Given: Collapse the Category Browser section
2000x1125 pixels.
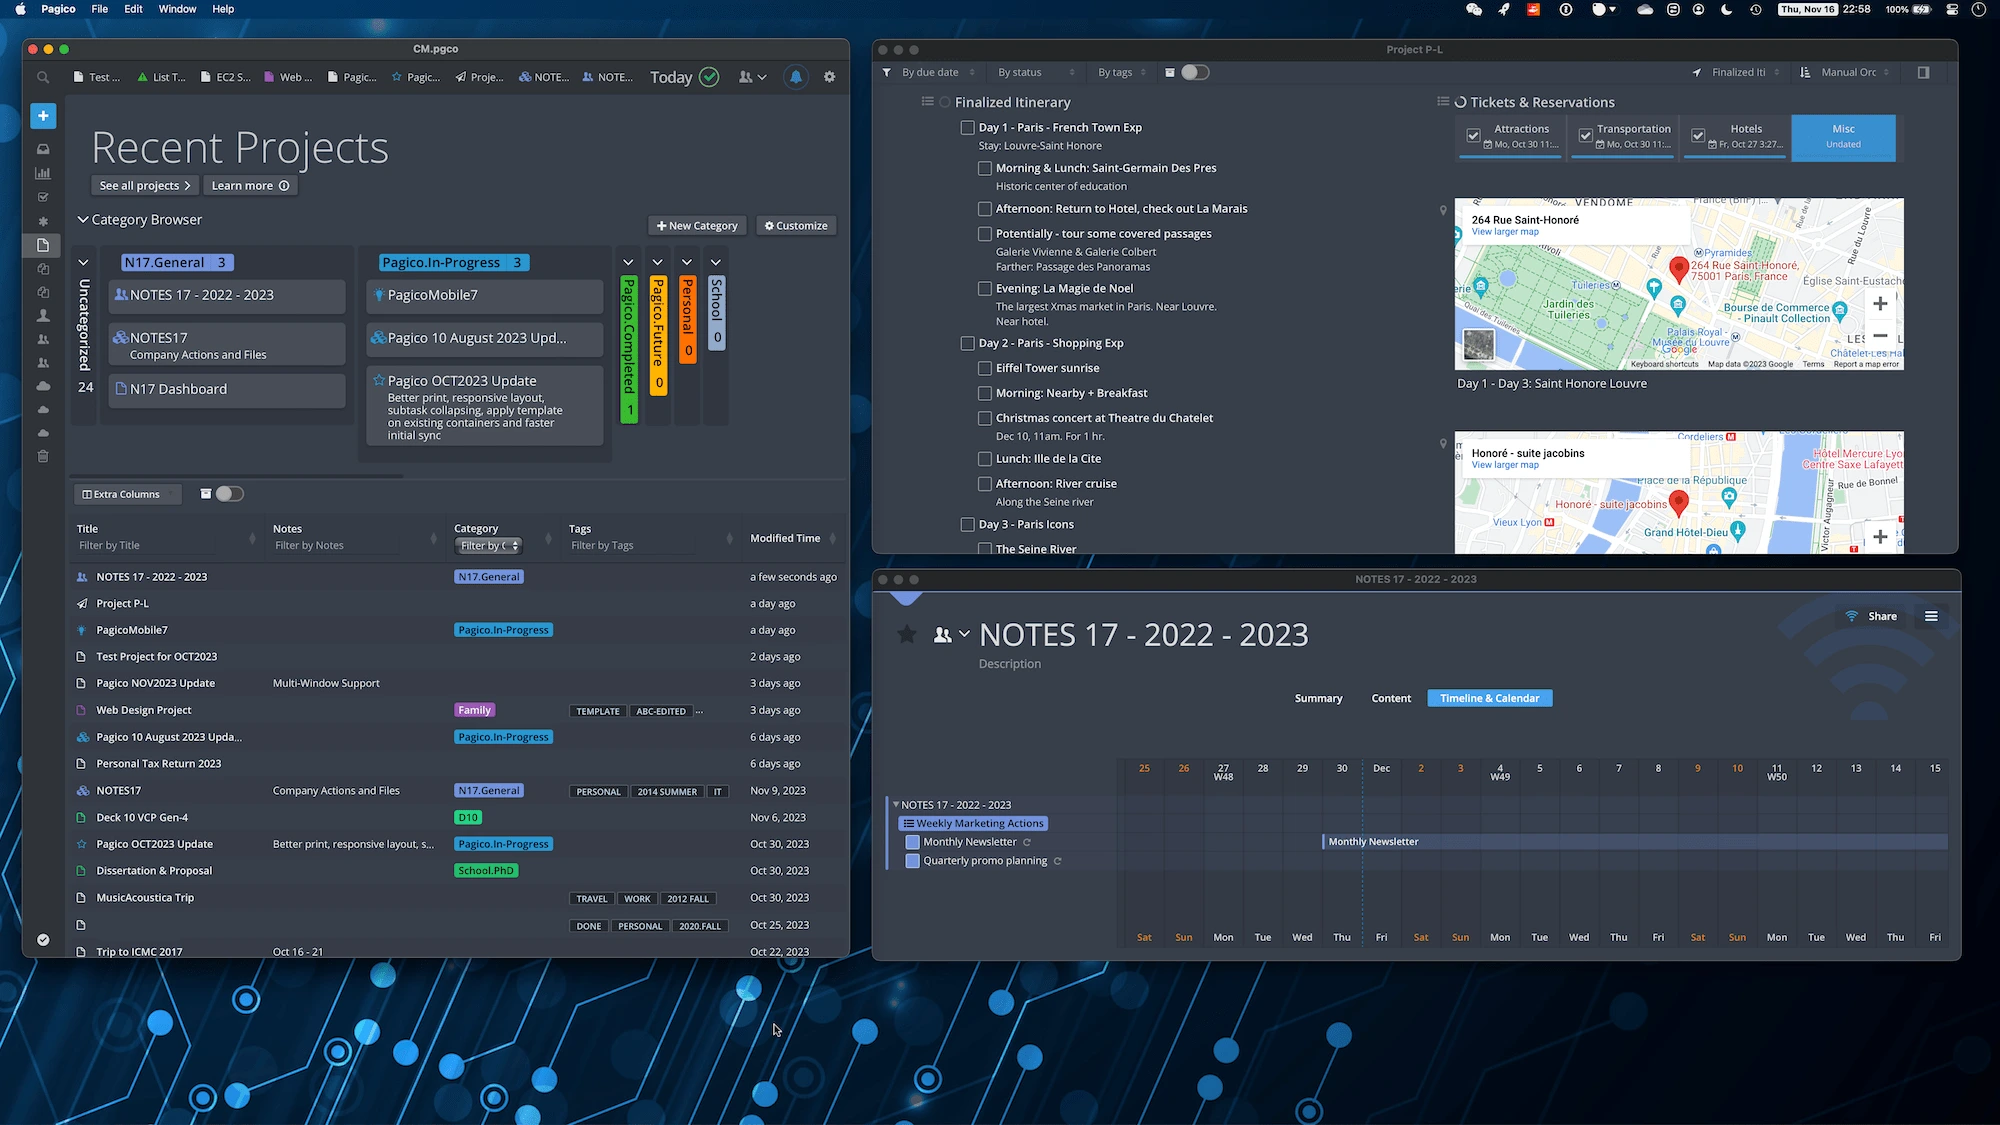Looking at the screenshot, I should coord(83,219).
